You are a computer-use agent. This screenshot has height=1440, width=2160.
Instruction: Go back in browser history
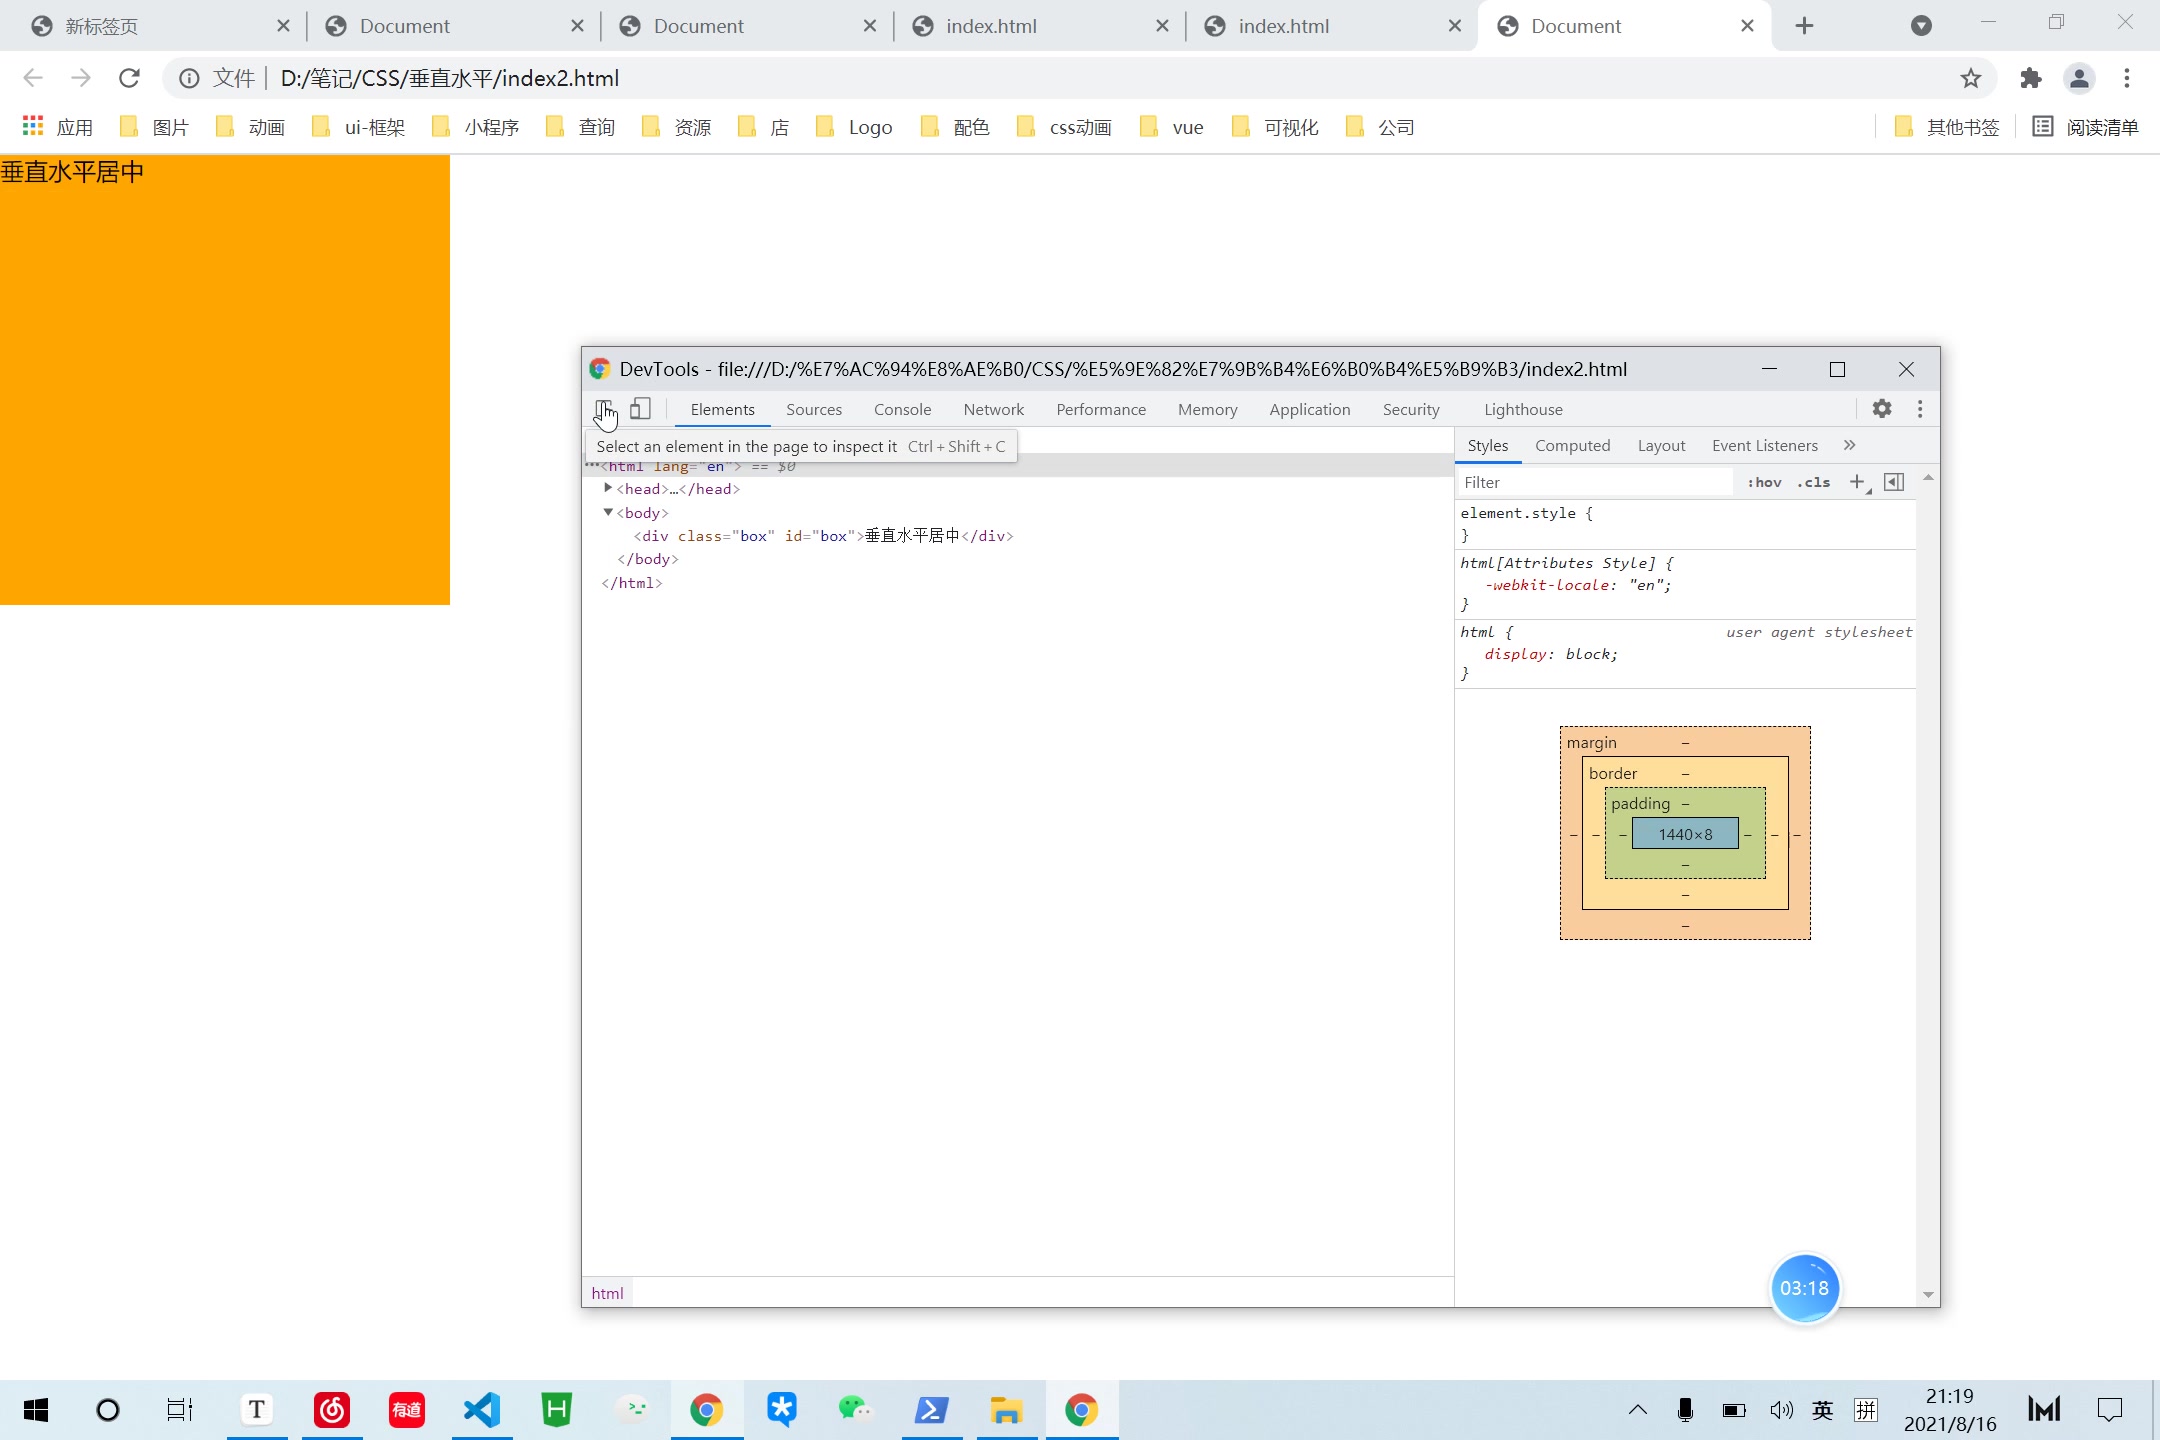click(x=33, y=78)
